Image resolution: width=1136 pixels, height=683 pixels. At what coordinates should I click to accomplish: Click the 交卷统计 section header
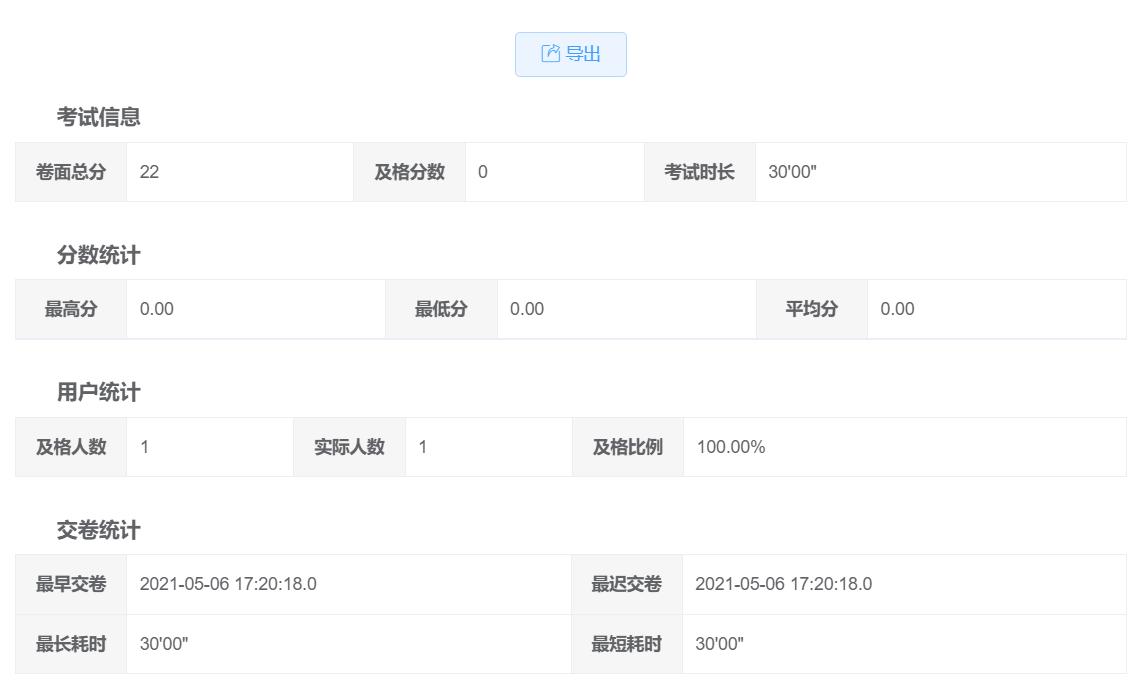pos(99,530)
